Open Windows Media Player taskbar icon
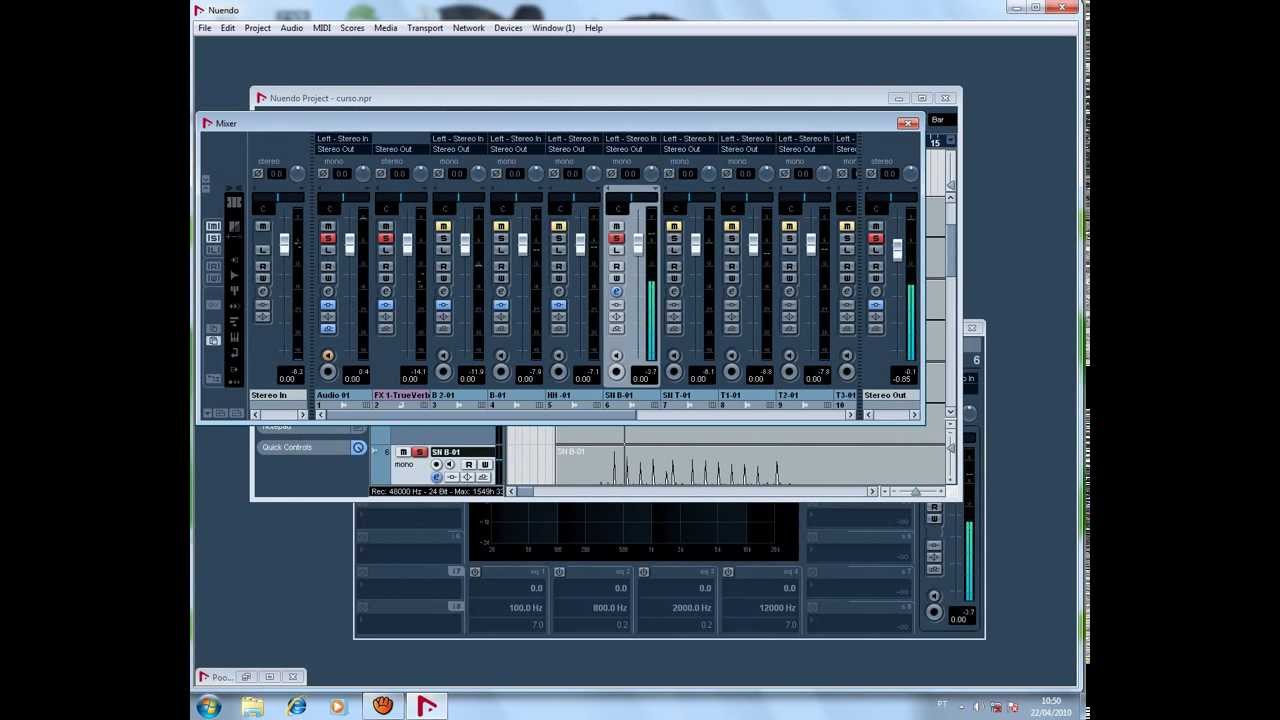This screenshot has height=720, width=1280. [338, 706]
